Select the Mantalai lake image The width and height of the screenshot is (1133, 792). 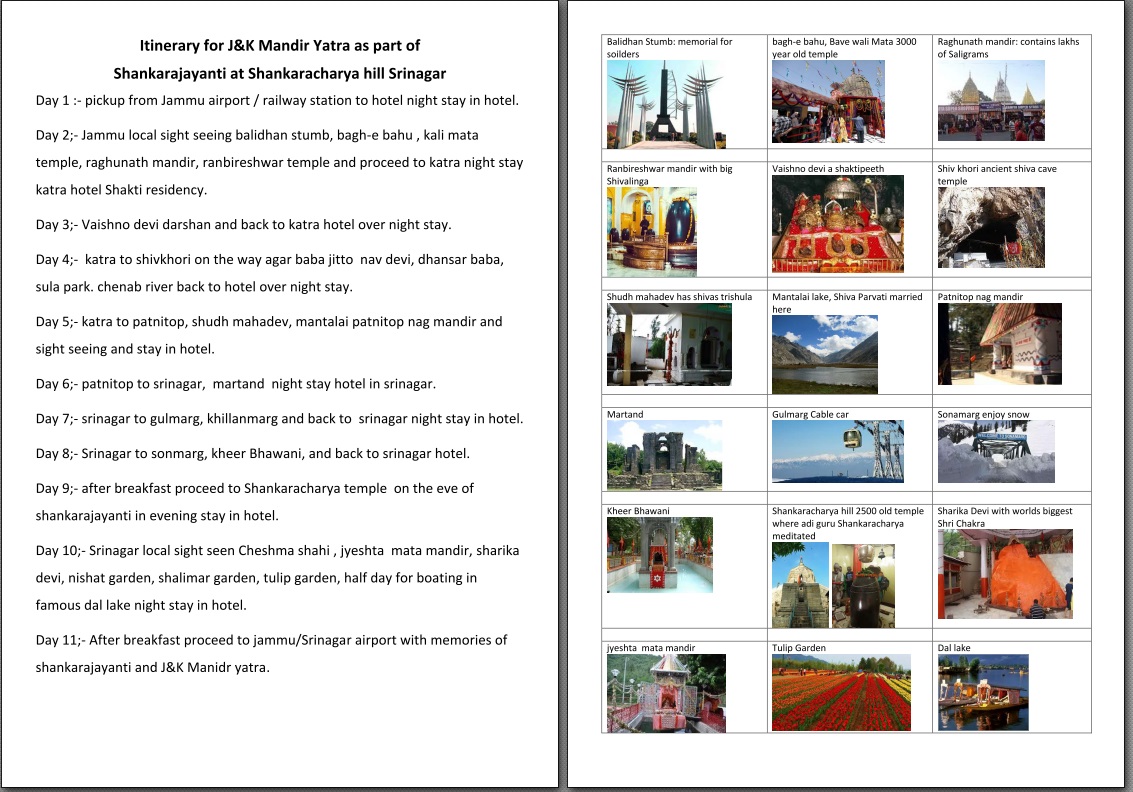pyautogui.click(x=824, y=354)
